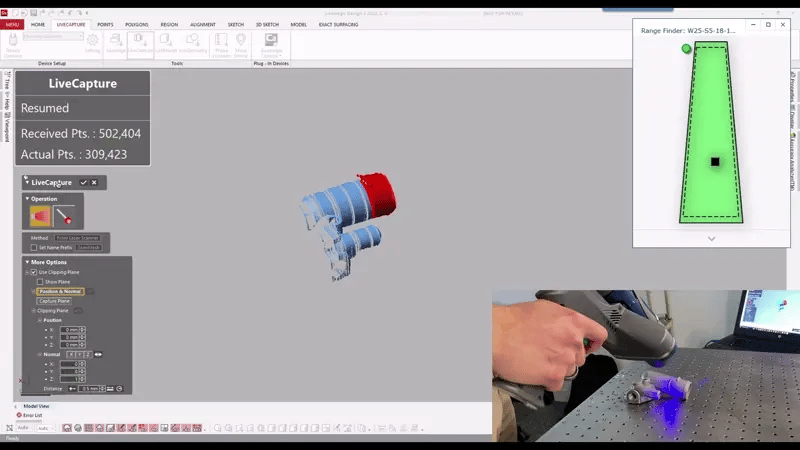
Task: Confirm LiveCapture with the checkmark icon
Action: [83, 183]
